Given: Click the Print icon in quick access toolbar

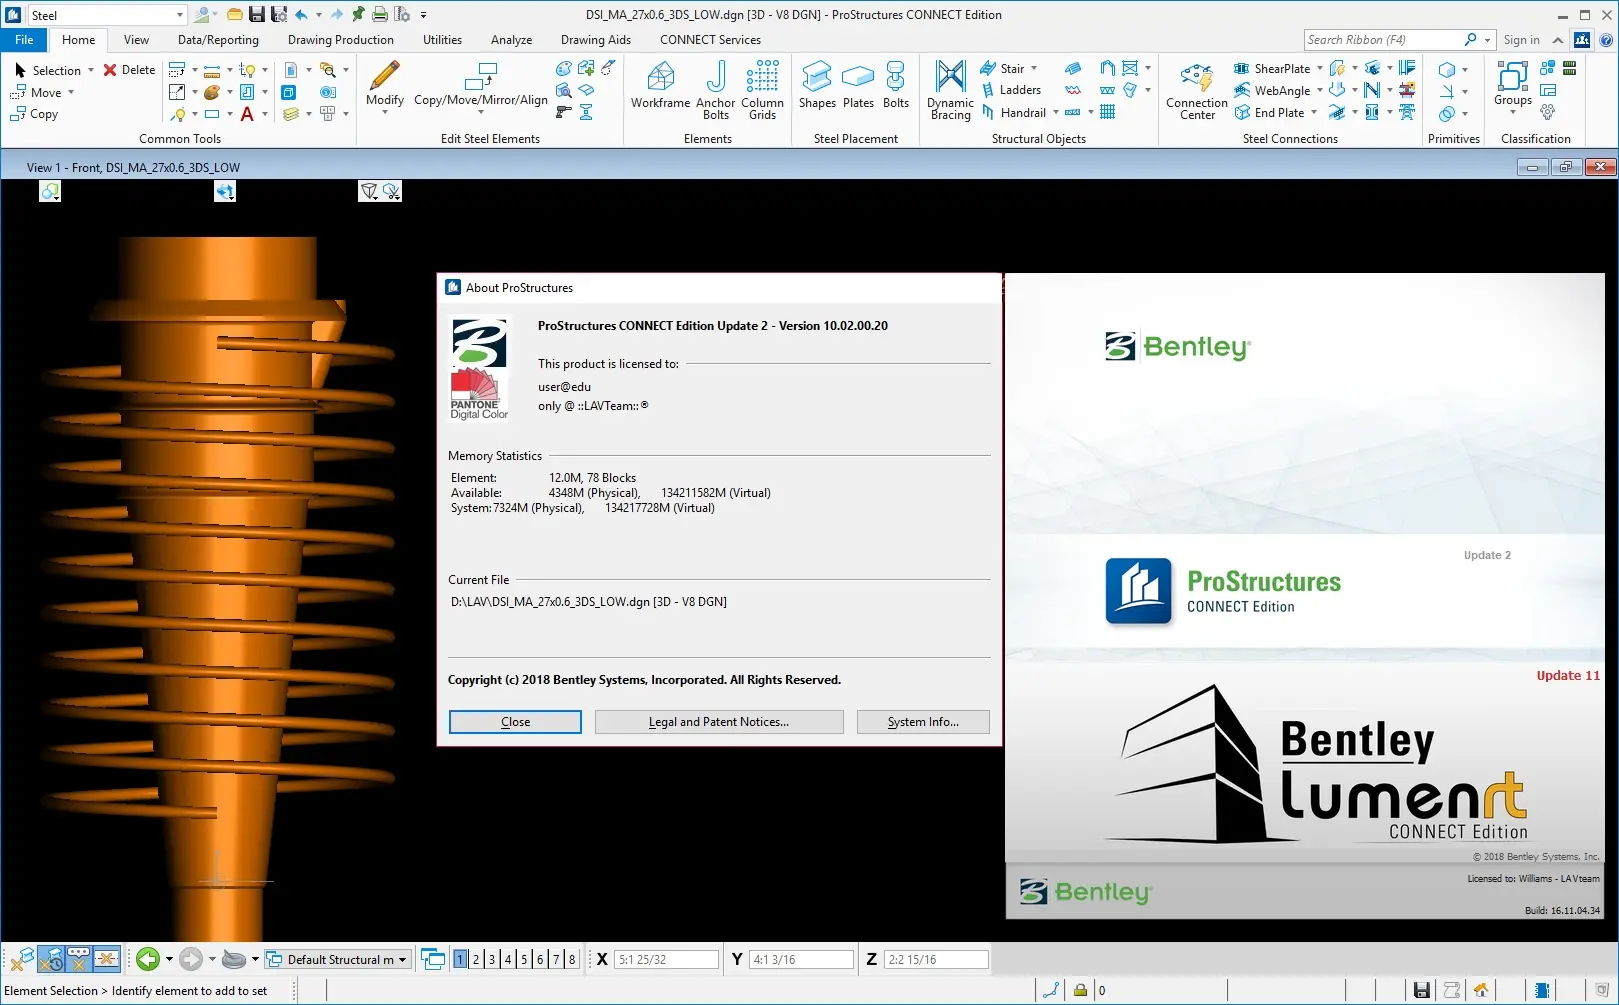Looking at the screenshot, I should (380, 14).
